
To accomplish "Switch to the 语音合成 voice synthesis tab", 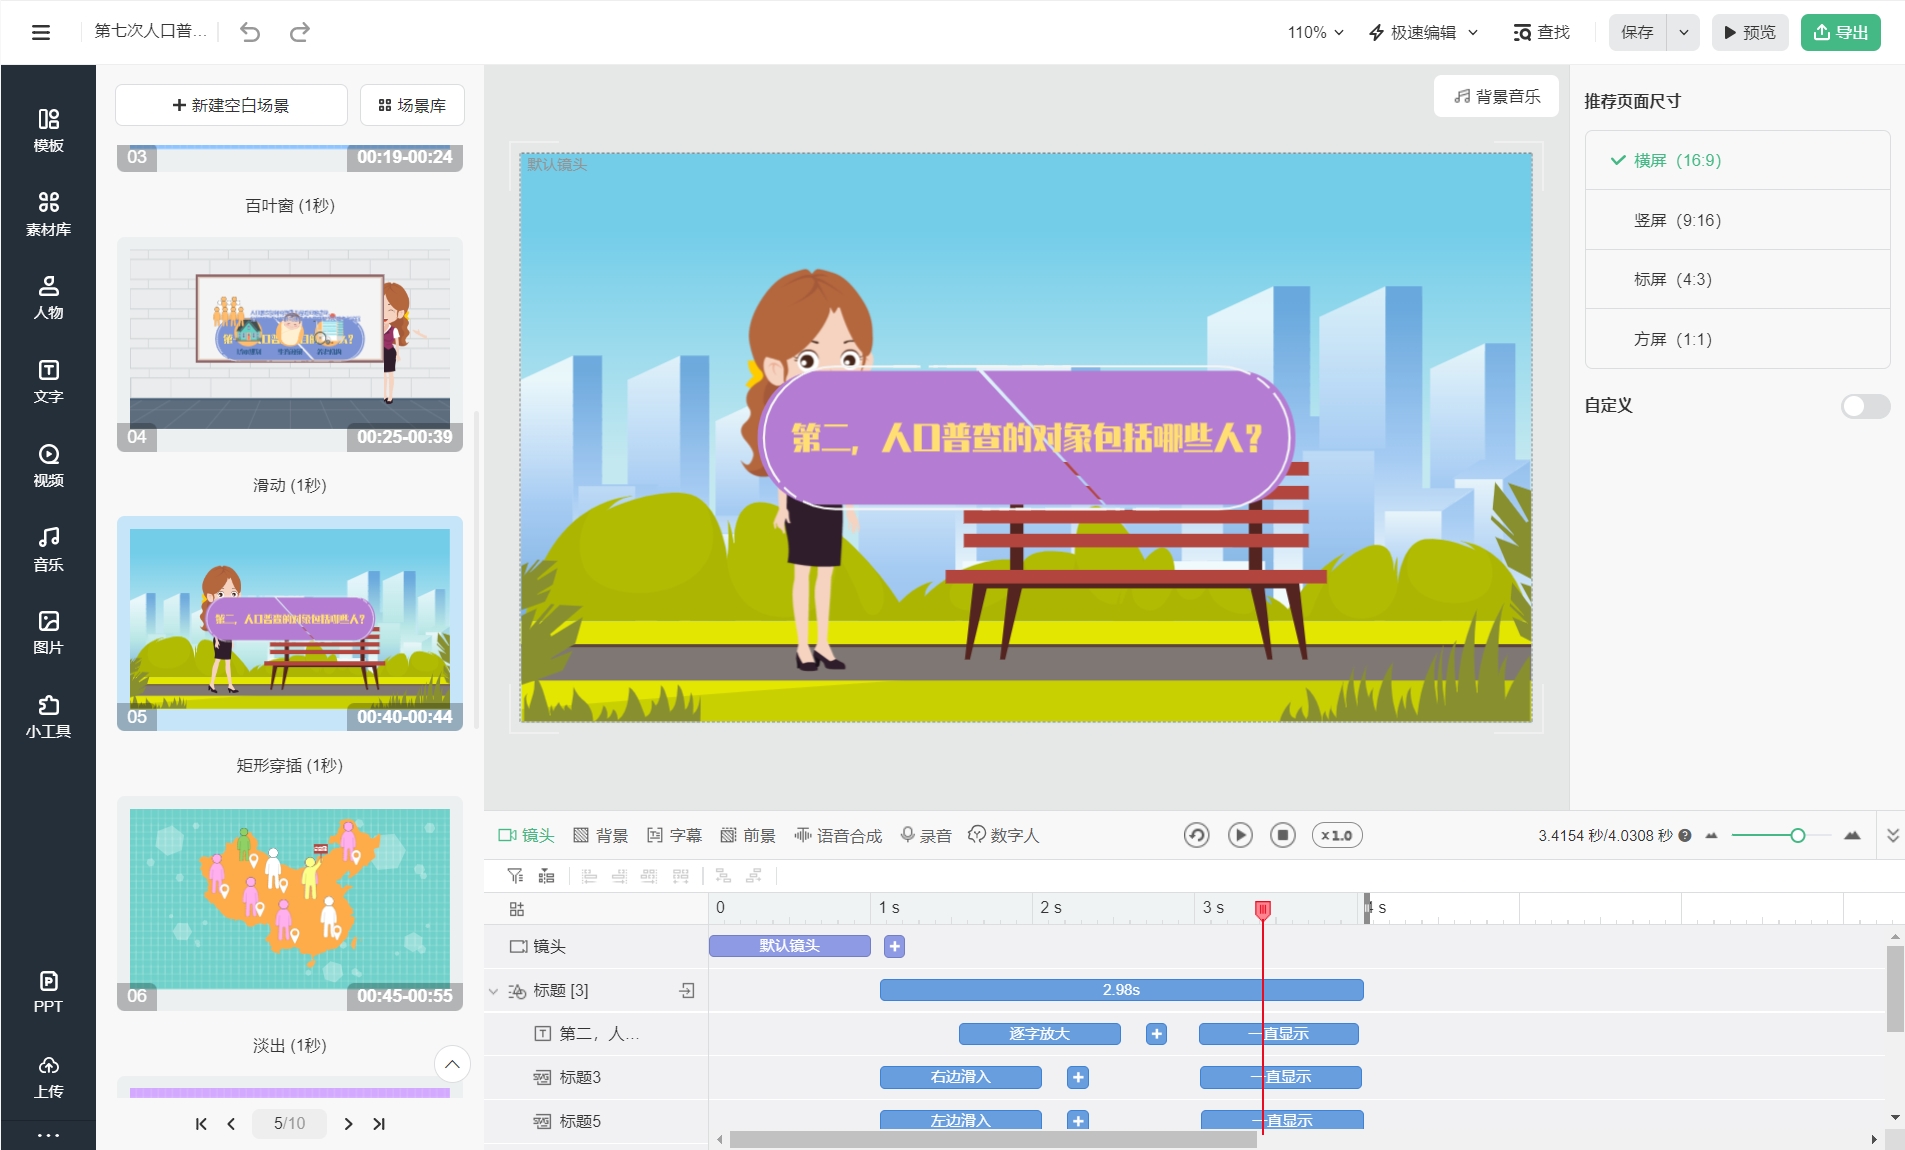I will (838, 835).
